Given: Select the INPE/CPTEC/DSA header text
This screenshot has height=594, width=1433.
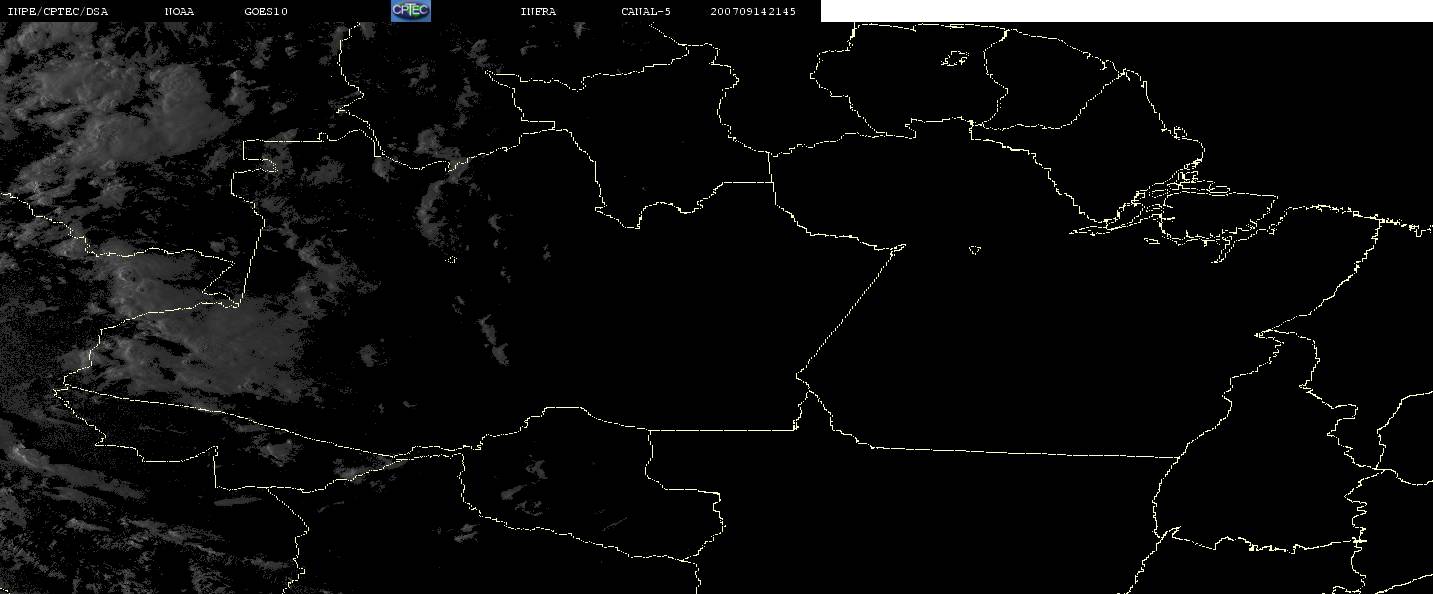Looking at the screenshot, I should [58, 12].
